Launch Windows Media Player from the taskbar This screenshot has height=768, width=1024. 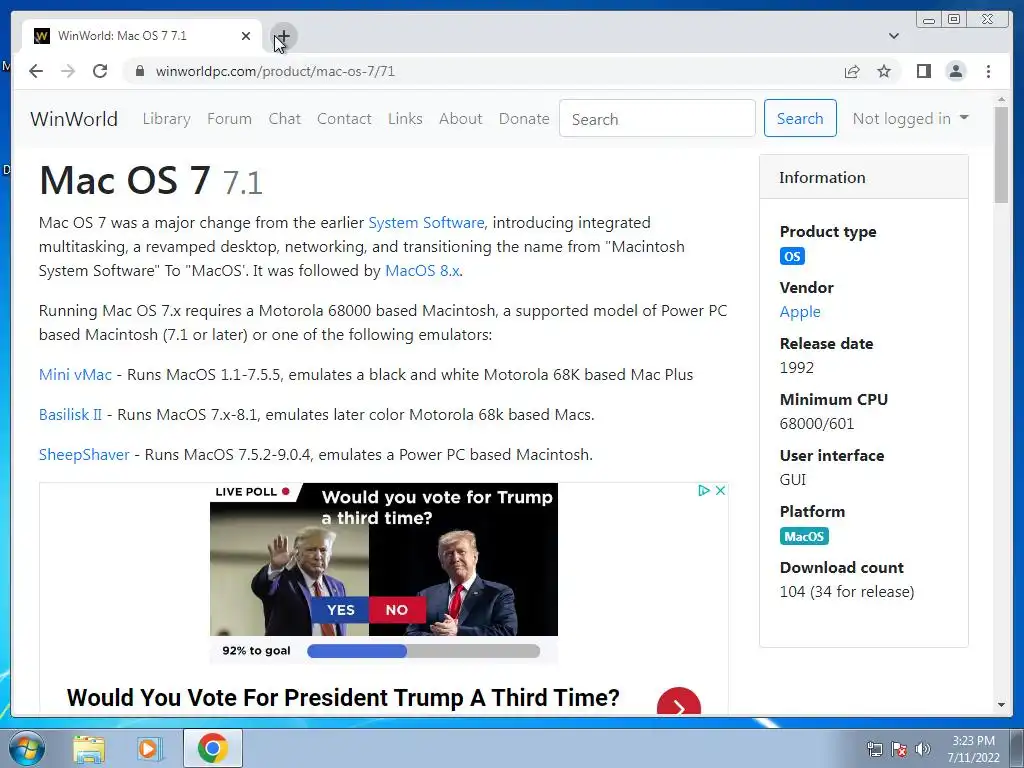click(150, 748)
